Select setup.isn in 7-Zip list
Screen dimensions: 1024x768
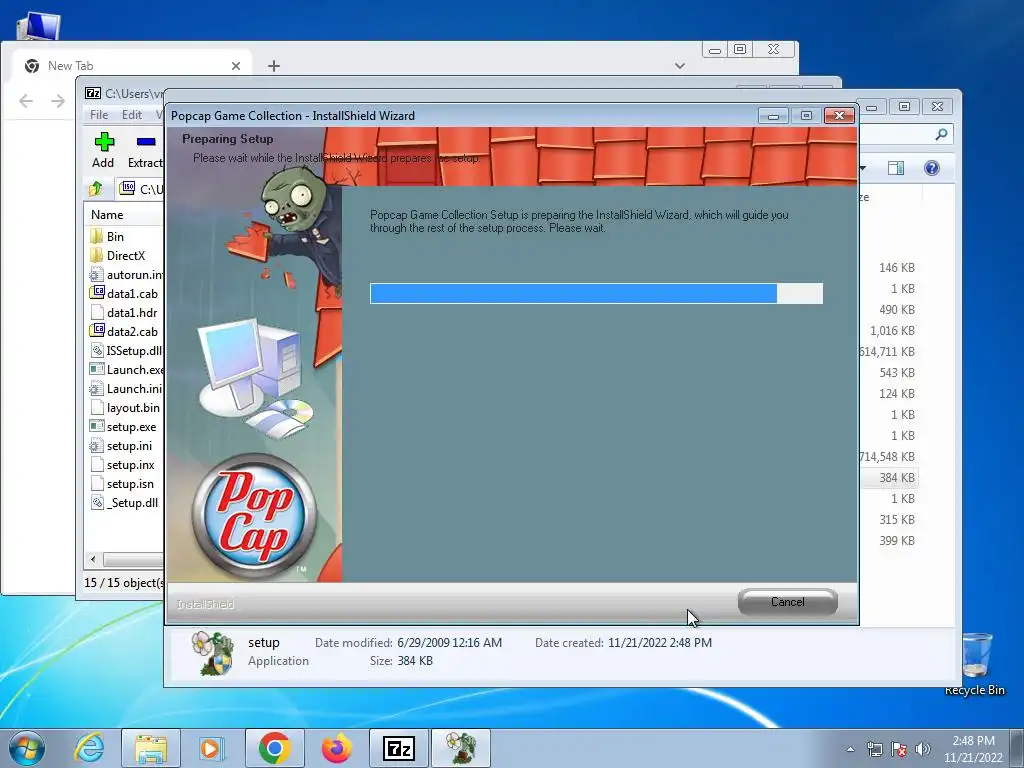pyautogui.click(x=131, y=483)
